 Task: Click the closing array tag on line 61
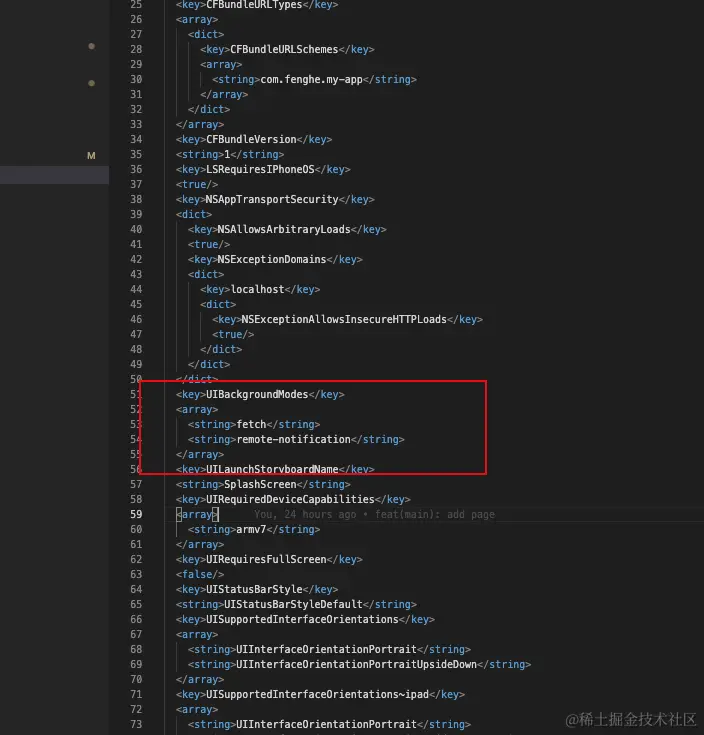pyautogui.click(x=200, y=544)
